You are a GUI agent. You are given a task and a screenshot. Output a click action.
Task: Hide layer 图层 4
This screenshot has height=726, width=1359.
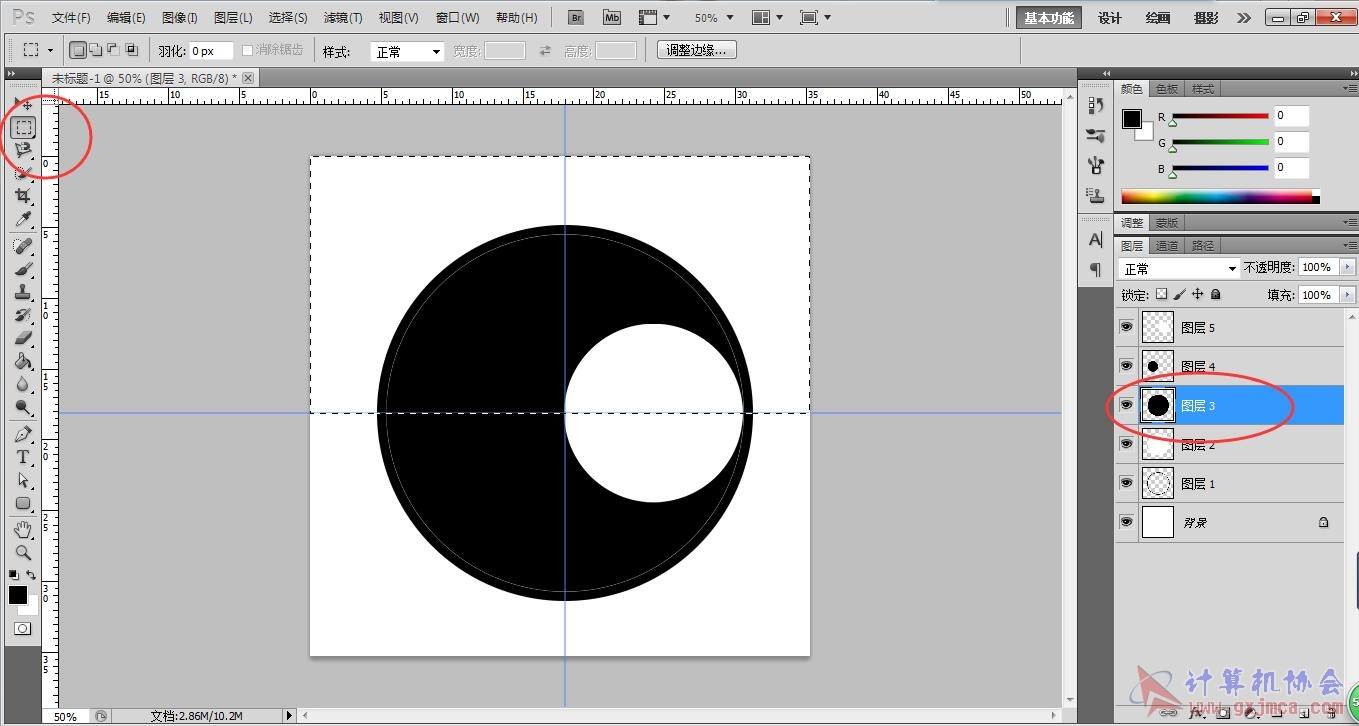(x=1127, y=366)
